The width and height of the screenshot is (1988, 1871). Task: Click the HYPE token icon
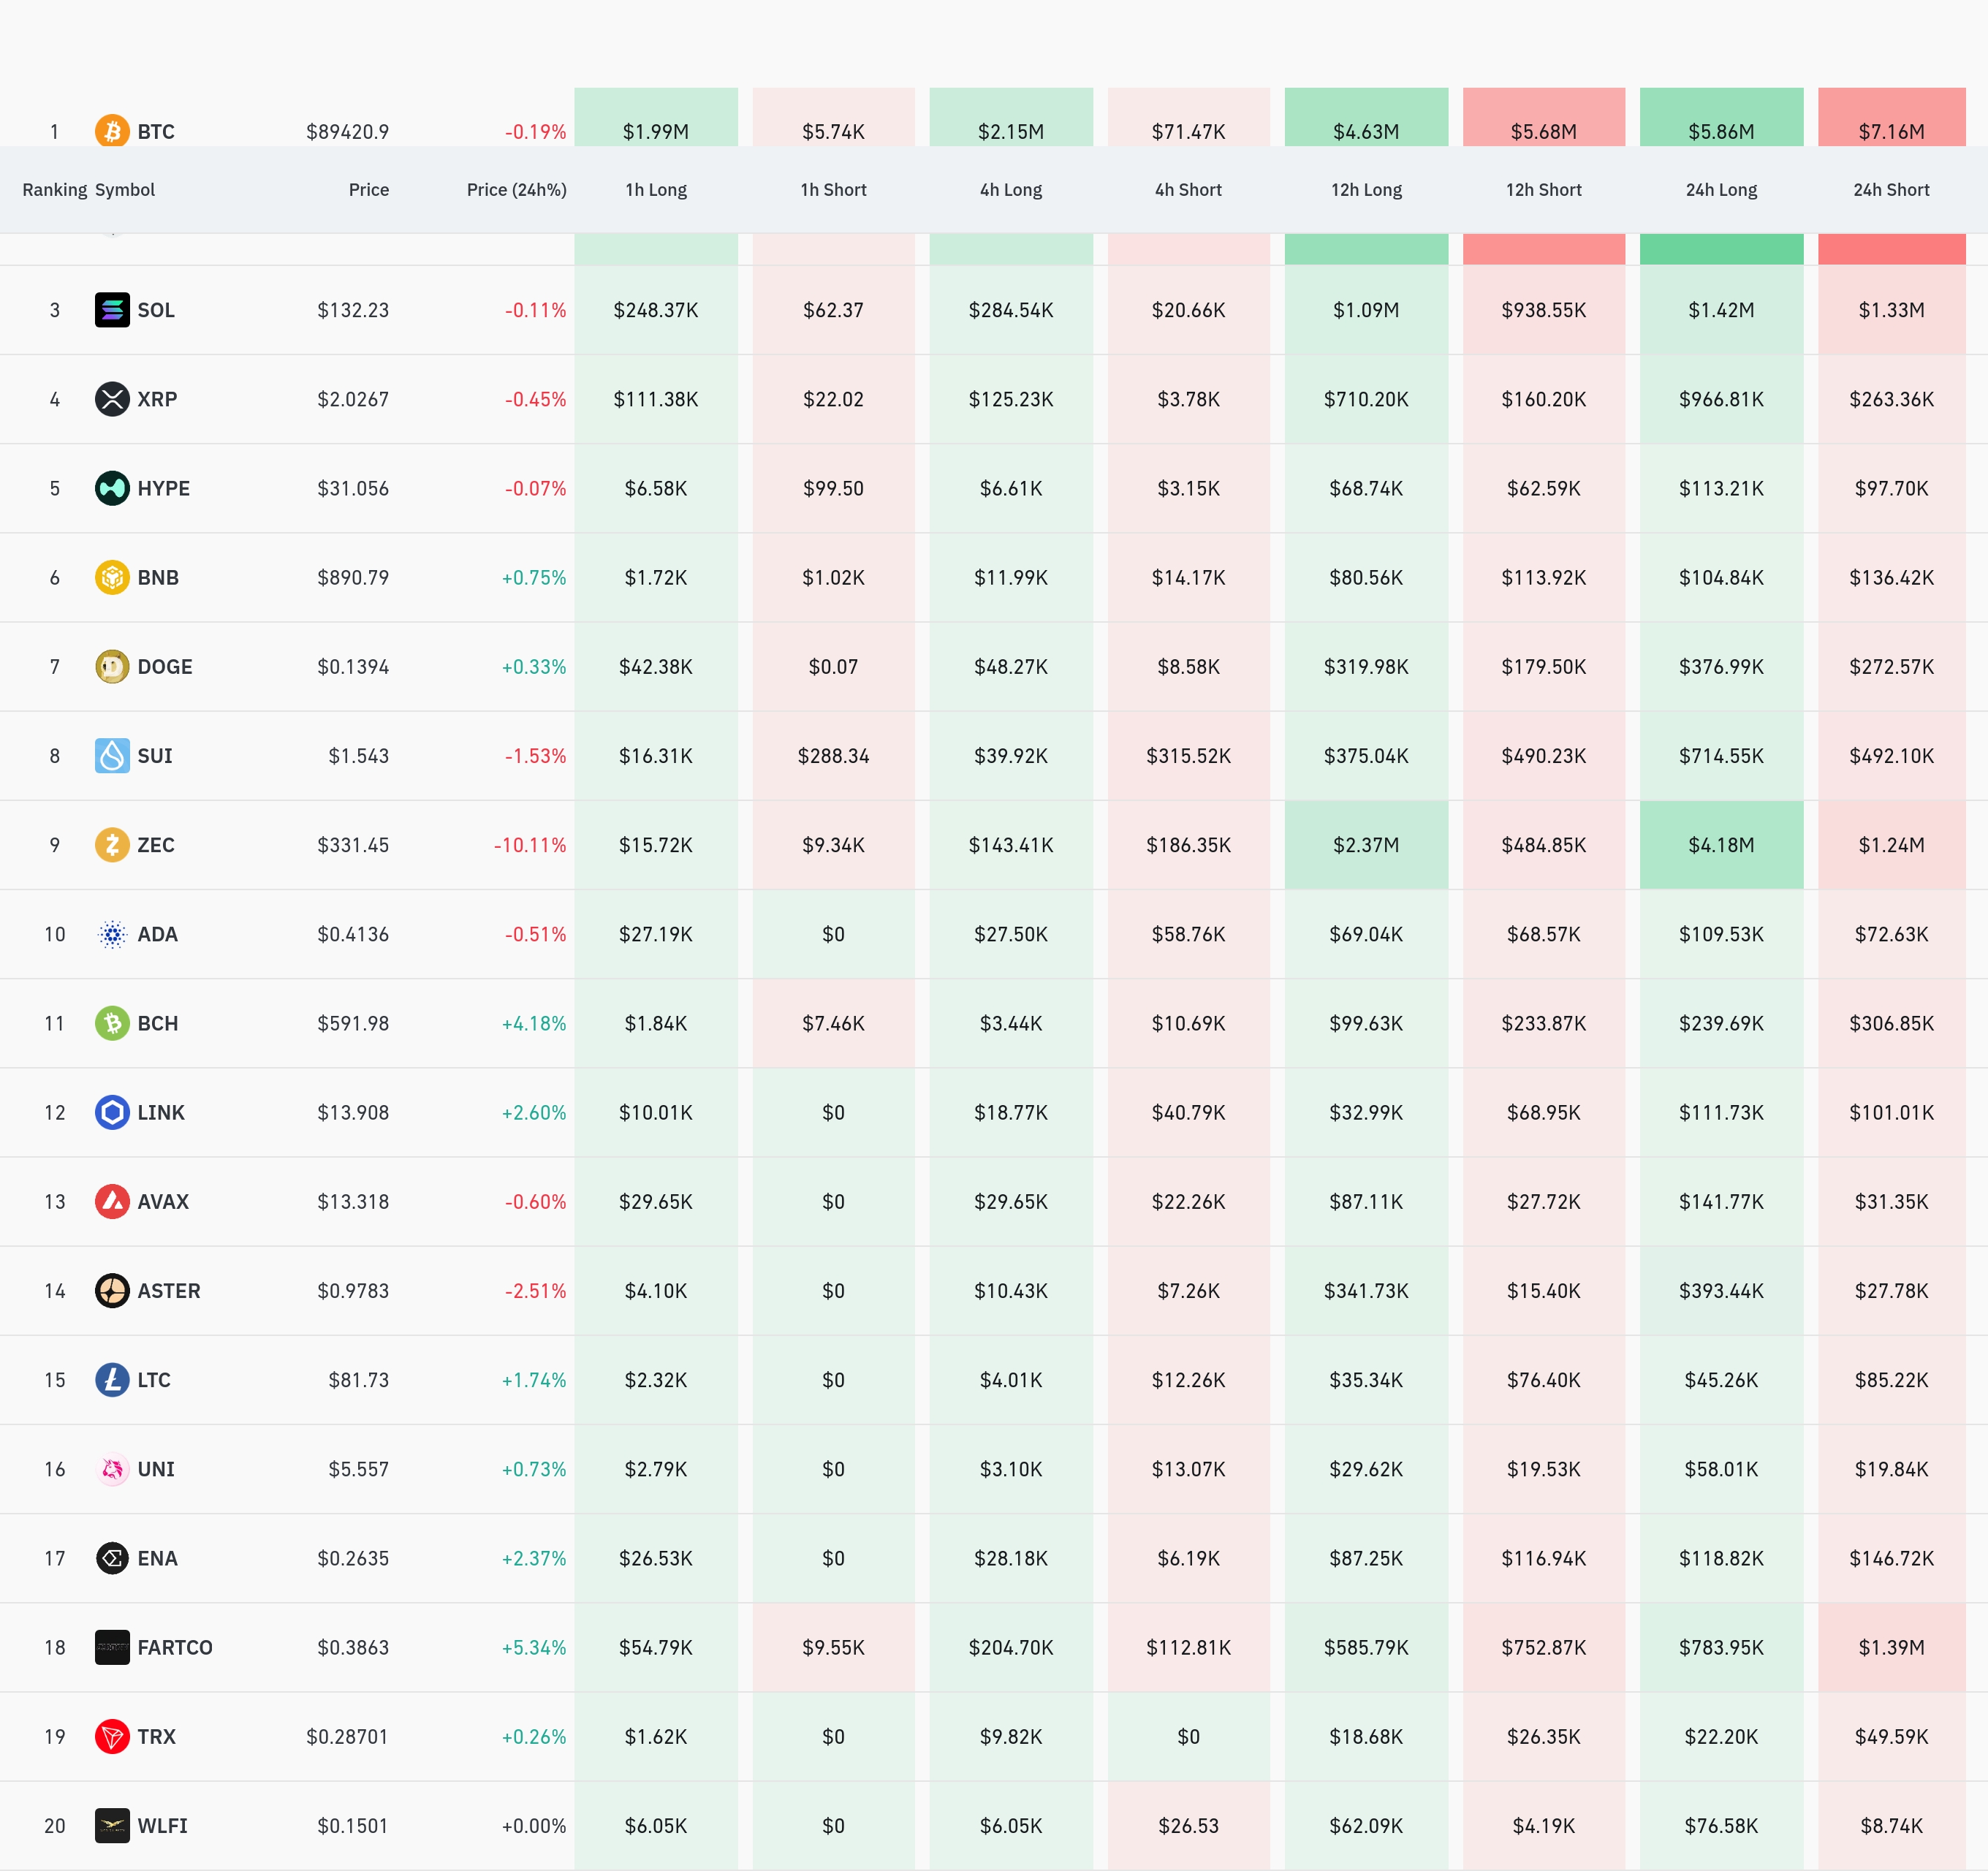tap(112, 488)
